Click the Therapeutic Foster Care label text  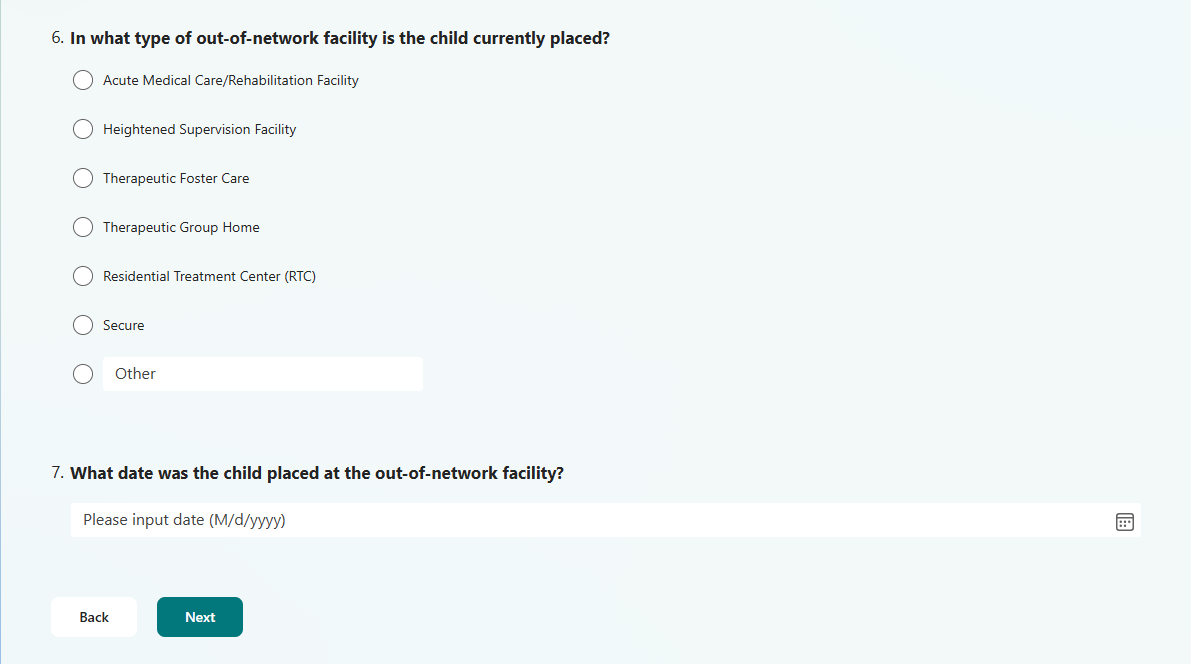coord(176,178)
